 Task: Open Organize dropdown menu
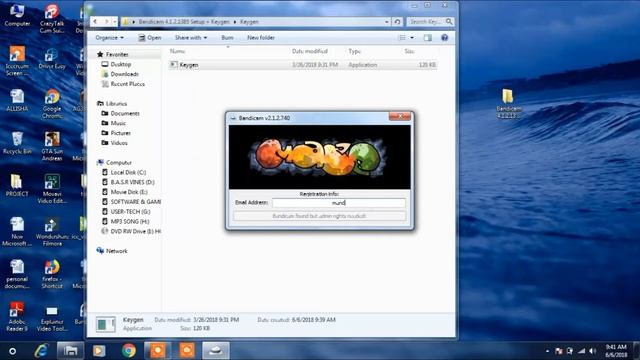[109, 38]
